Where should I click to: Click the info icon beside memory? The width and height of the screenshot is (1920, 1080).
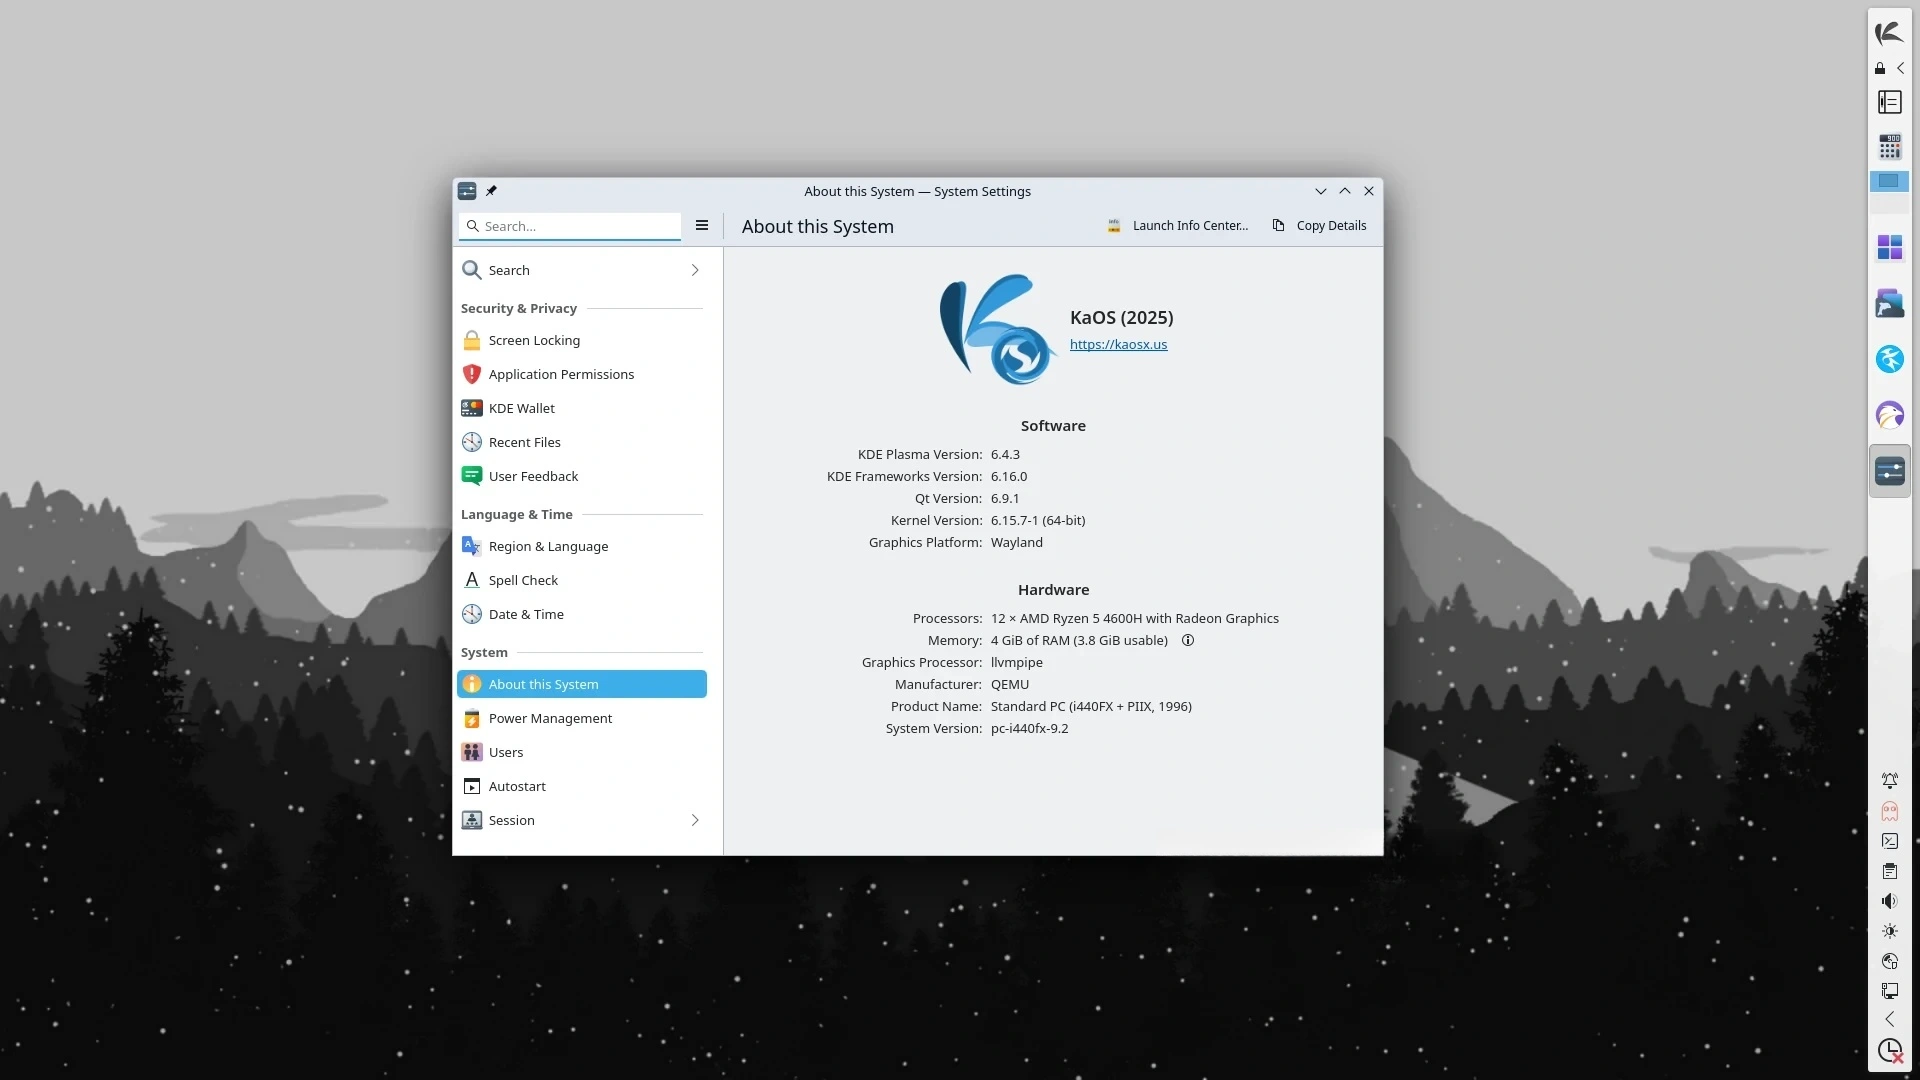tap(1188, 640)
